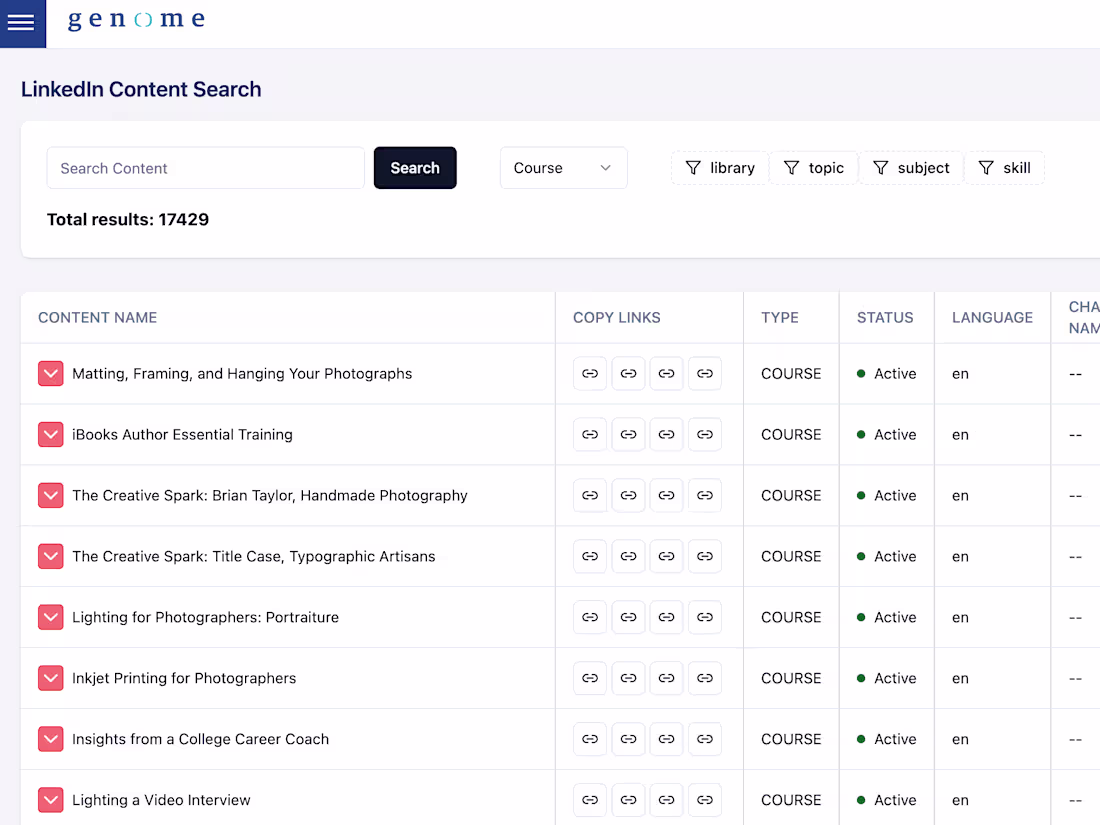This screenshot has width=1100, height=825.
Task: Open the library filter
Action: [x=720, y=168]
